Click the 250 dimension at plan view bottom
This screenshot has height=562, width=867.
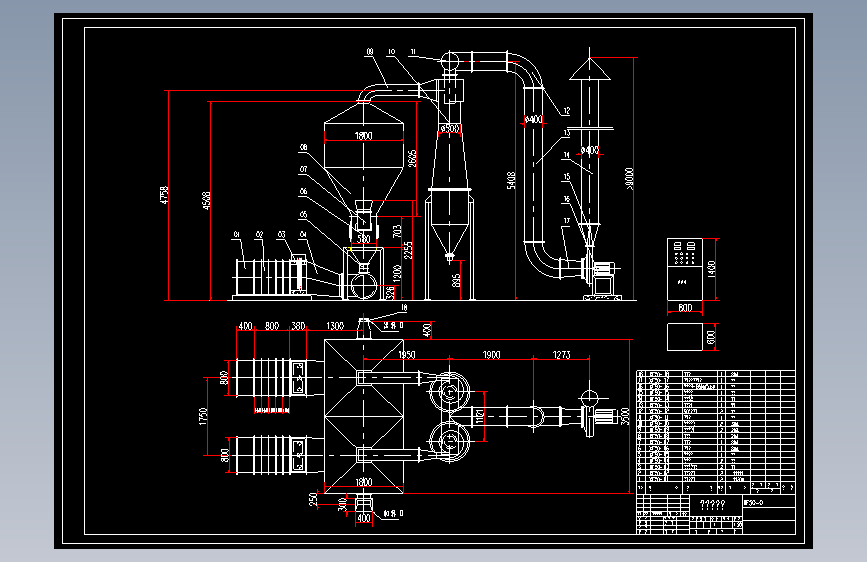coord(312,499)
